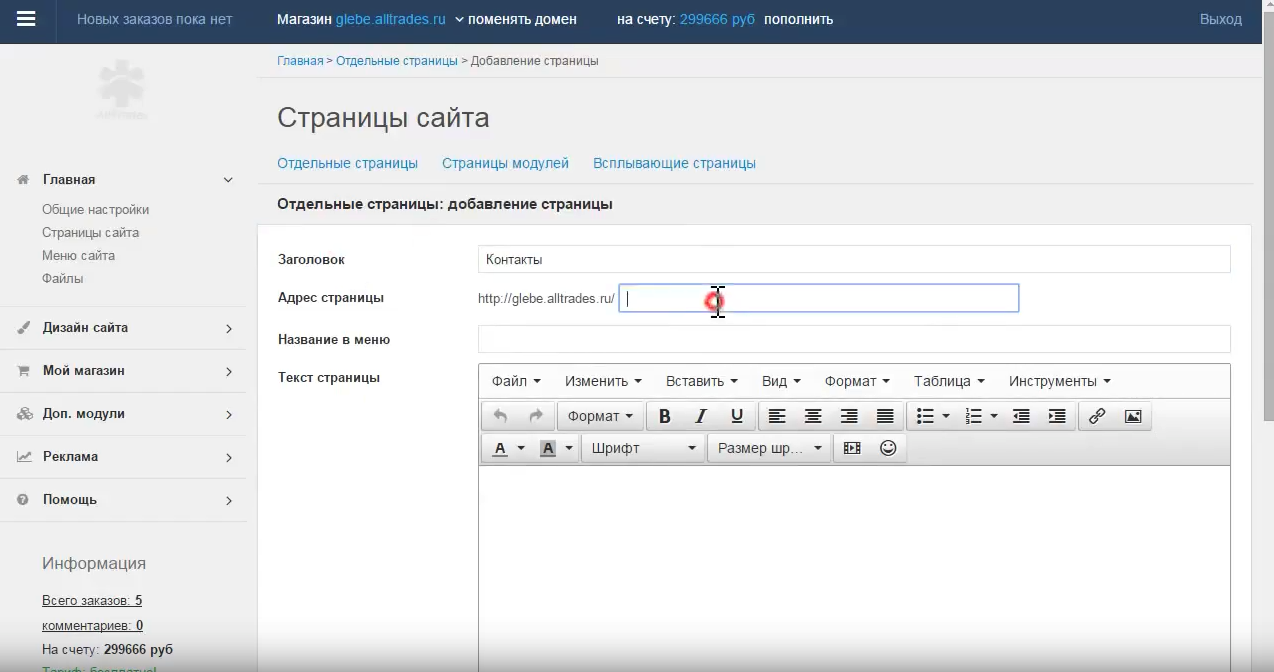The image size is (1274, 672).
Task: Click the Выход logout link
Action: [1220, 19]
